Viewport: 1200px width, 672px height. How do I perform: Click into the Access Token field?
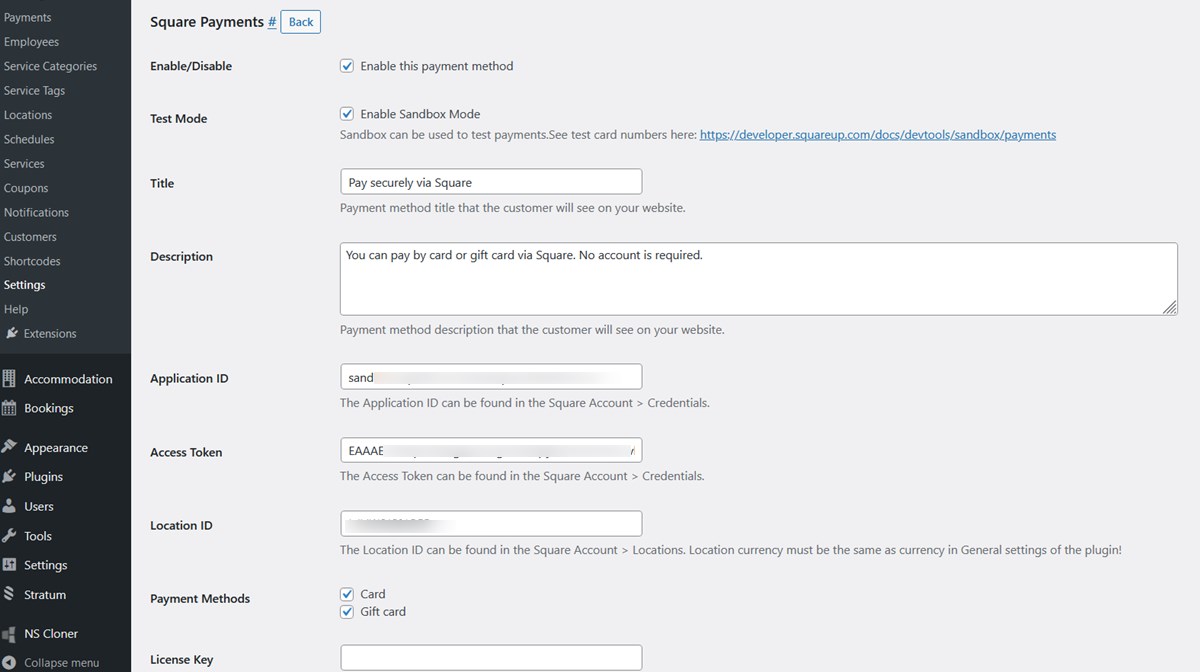[x=491, y=450]
